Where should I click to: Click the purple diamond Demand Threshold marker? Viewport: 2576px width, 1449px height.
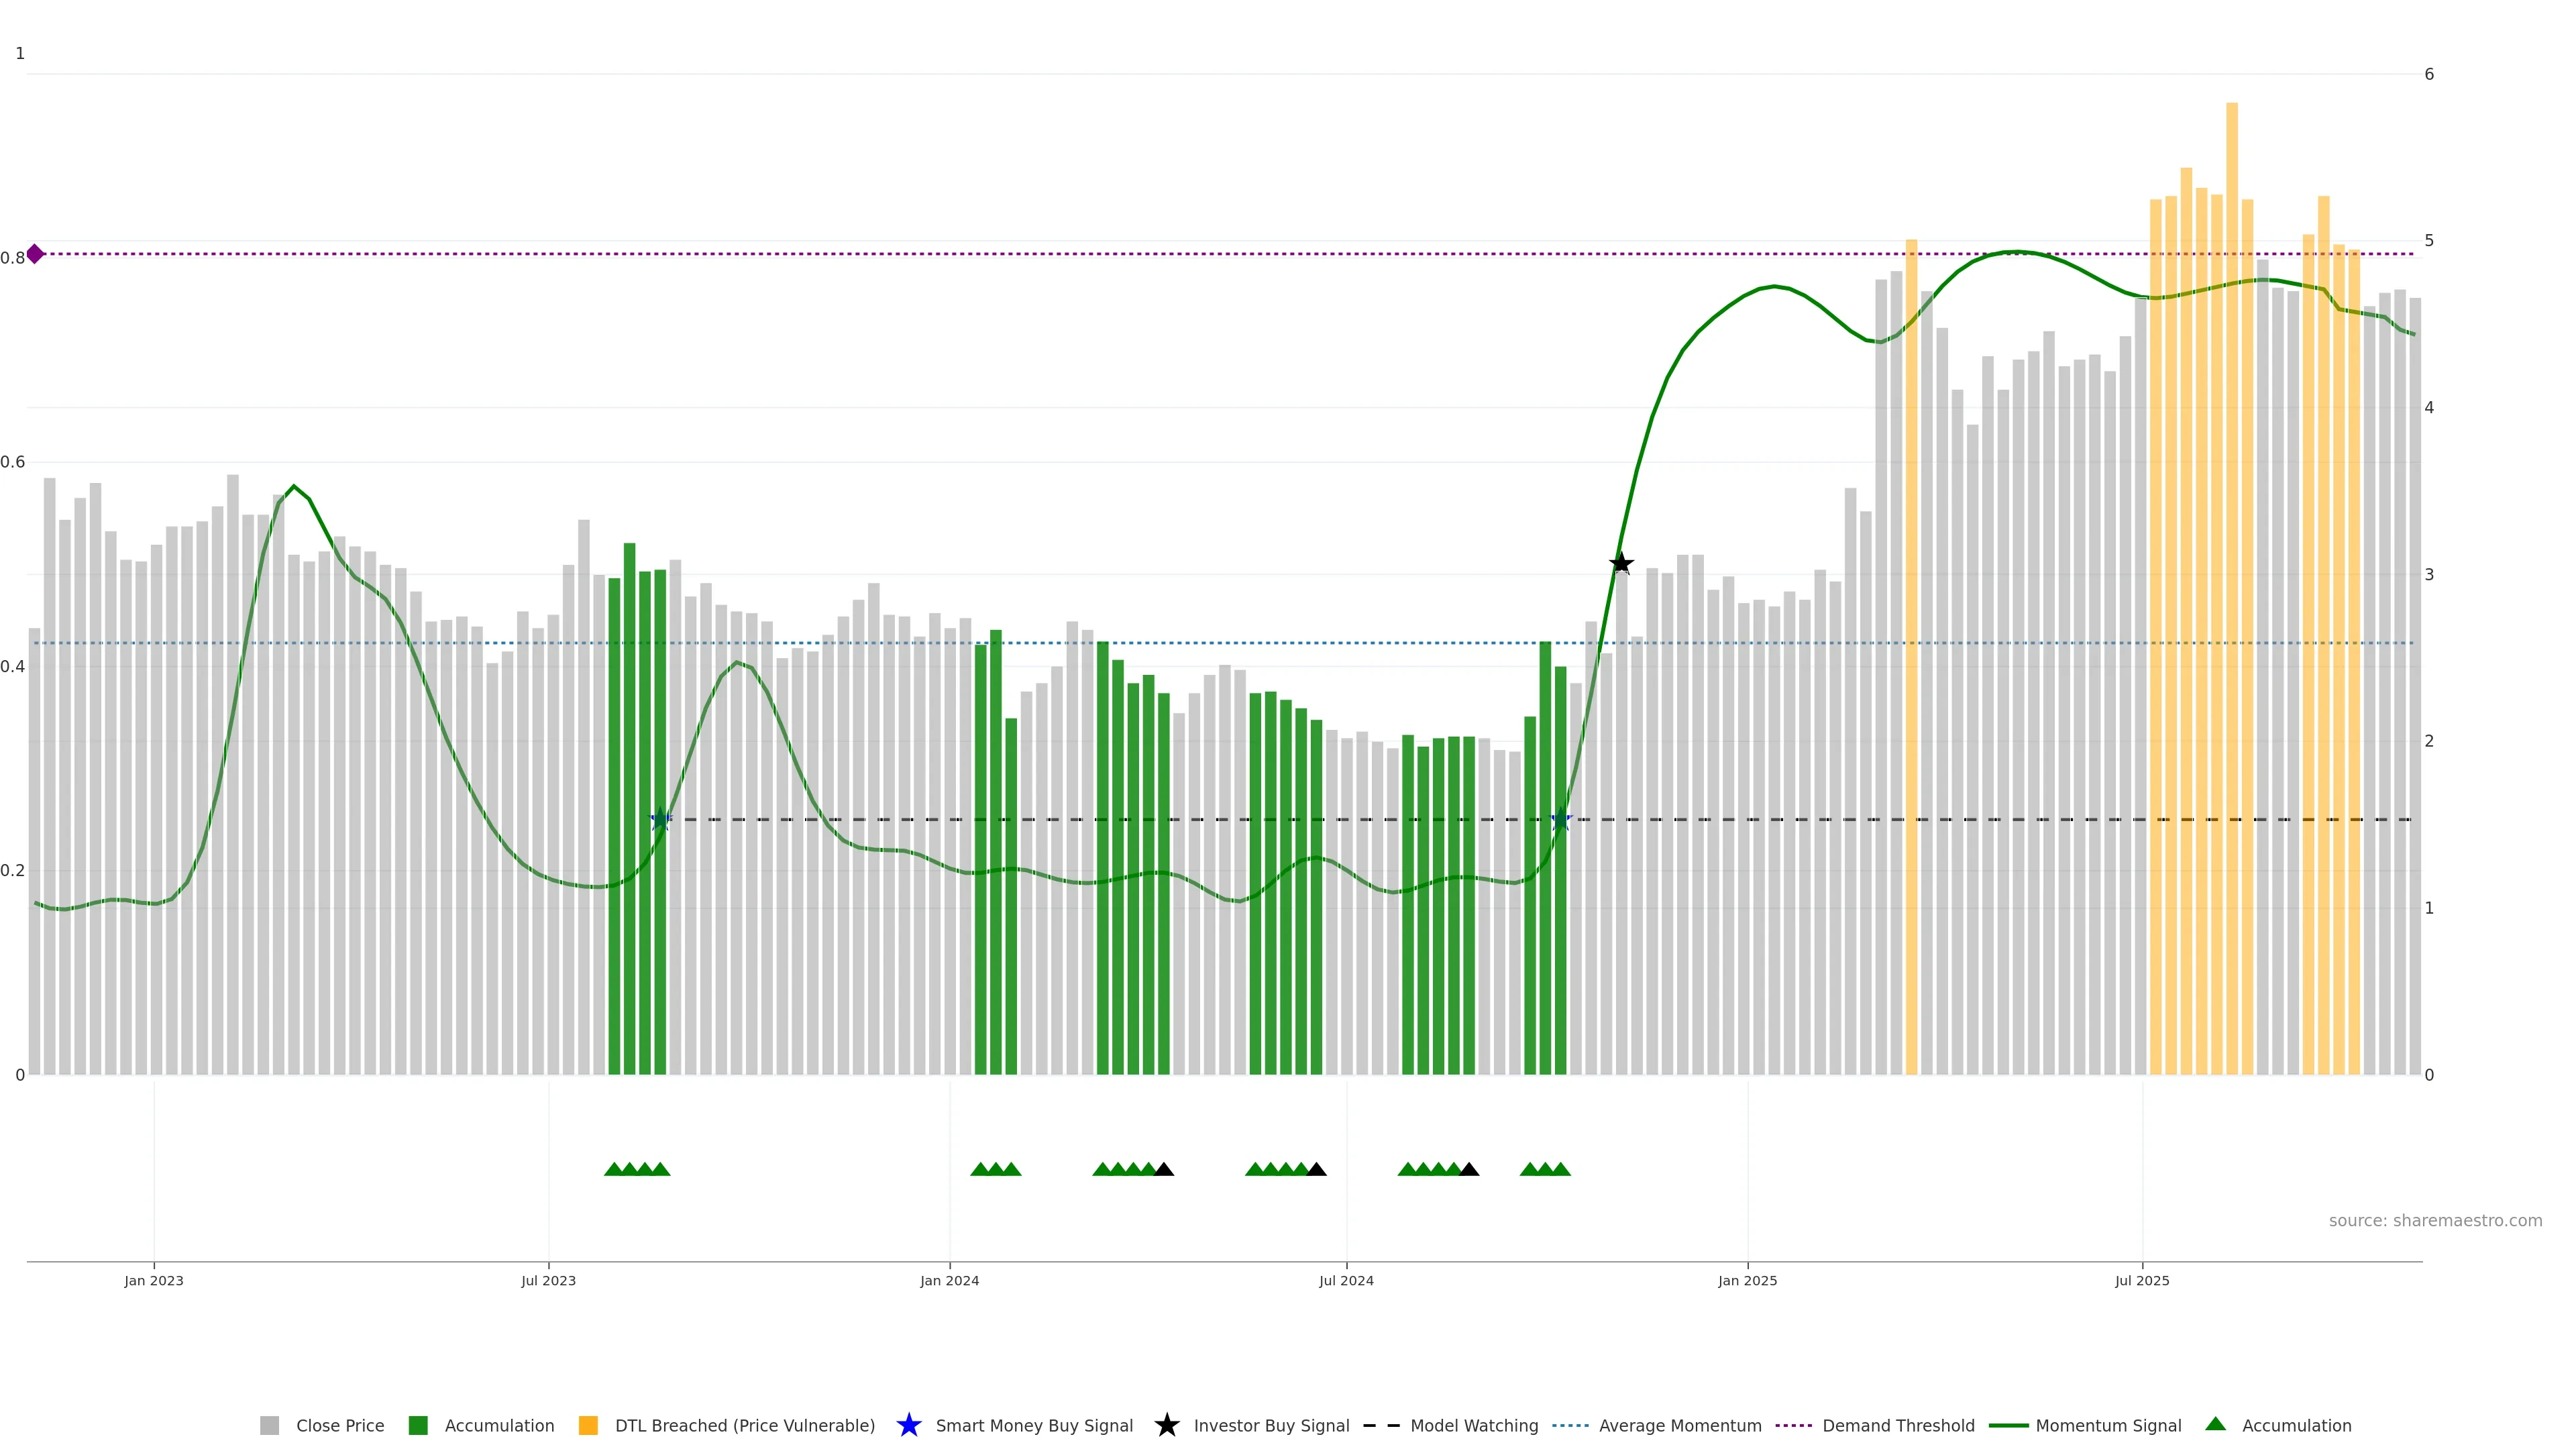(x=35, y=254)
